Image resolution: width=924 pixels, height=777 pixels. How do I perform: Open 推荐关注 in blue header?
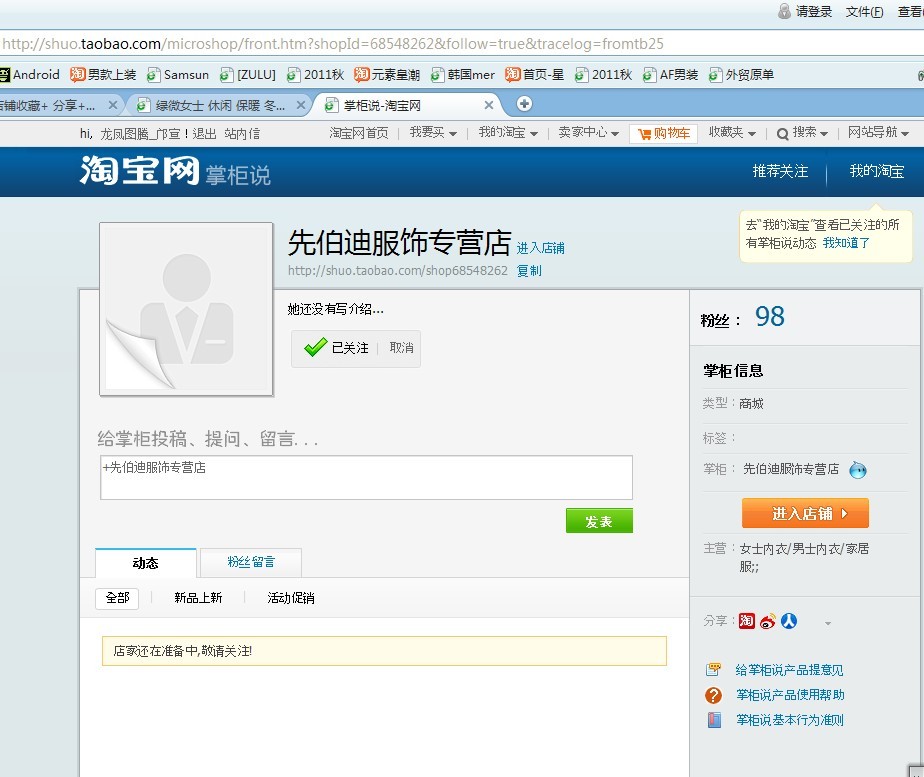pos(780,171)
